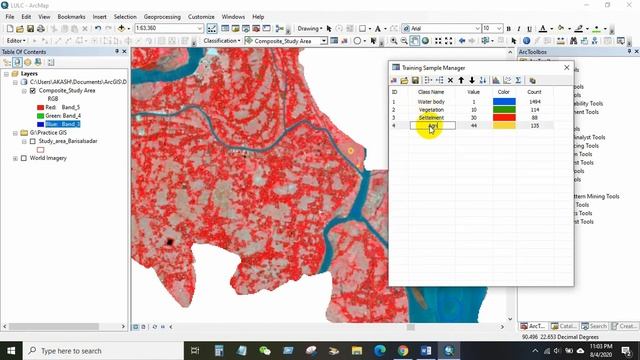640x360 pixels.
Task: Go back to previous extent arrow
Action: tap(462, 41)
